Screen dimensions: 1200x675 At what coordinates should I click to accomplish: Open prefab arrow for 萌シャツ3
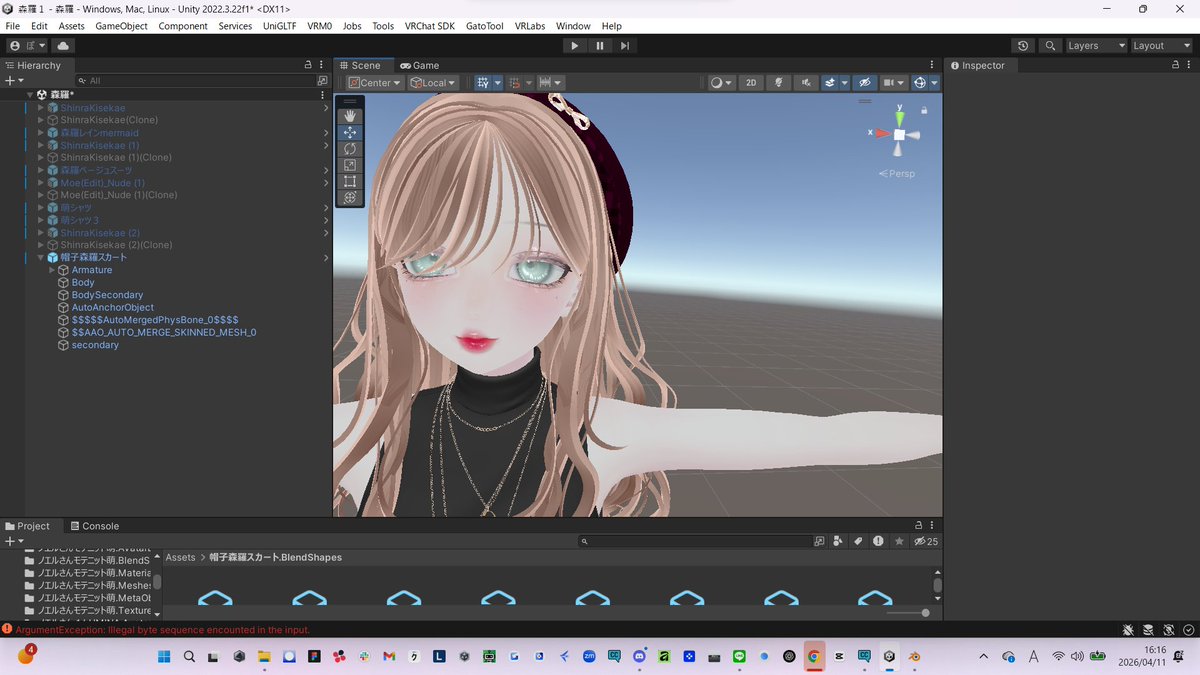(326, 220)
